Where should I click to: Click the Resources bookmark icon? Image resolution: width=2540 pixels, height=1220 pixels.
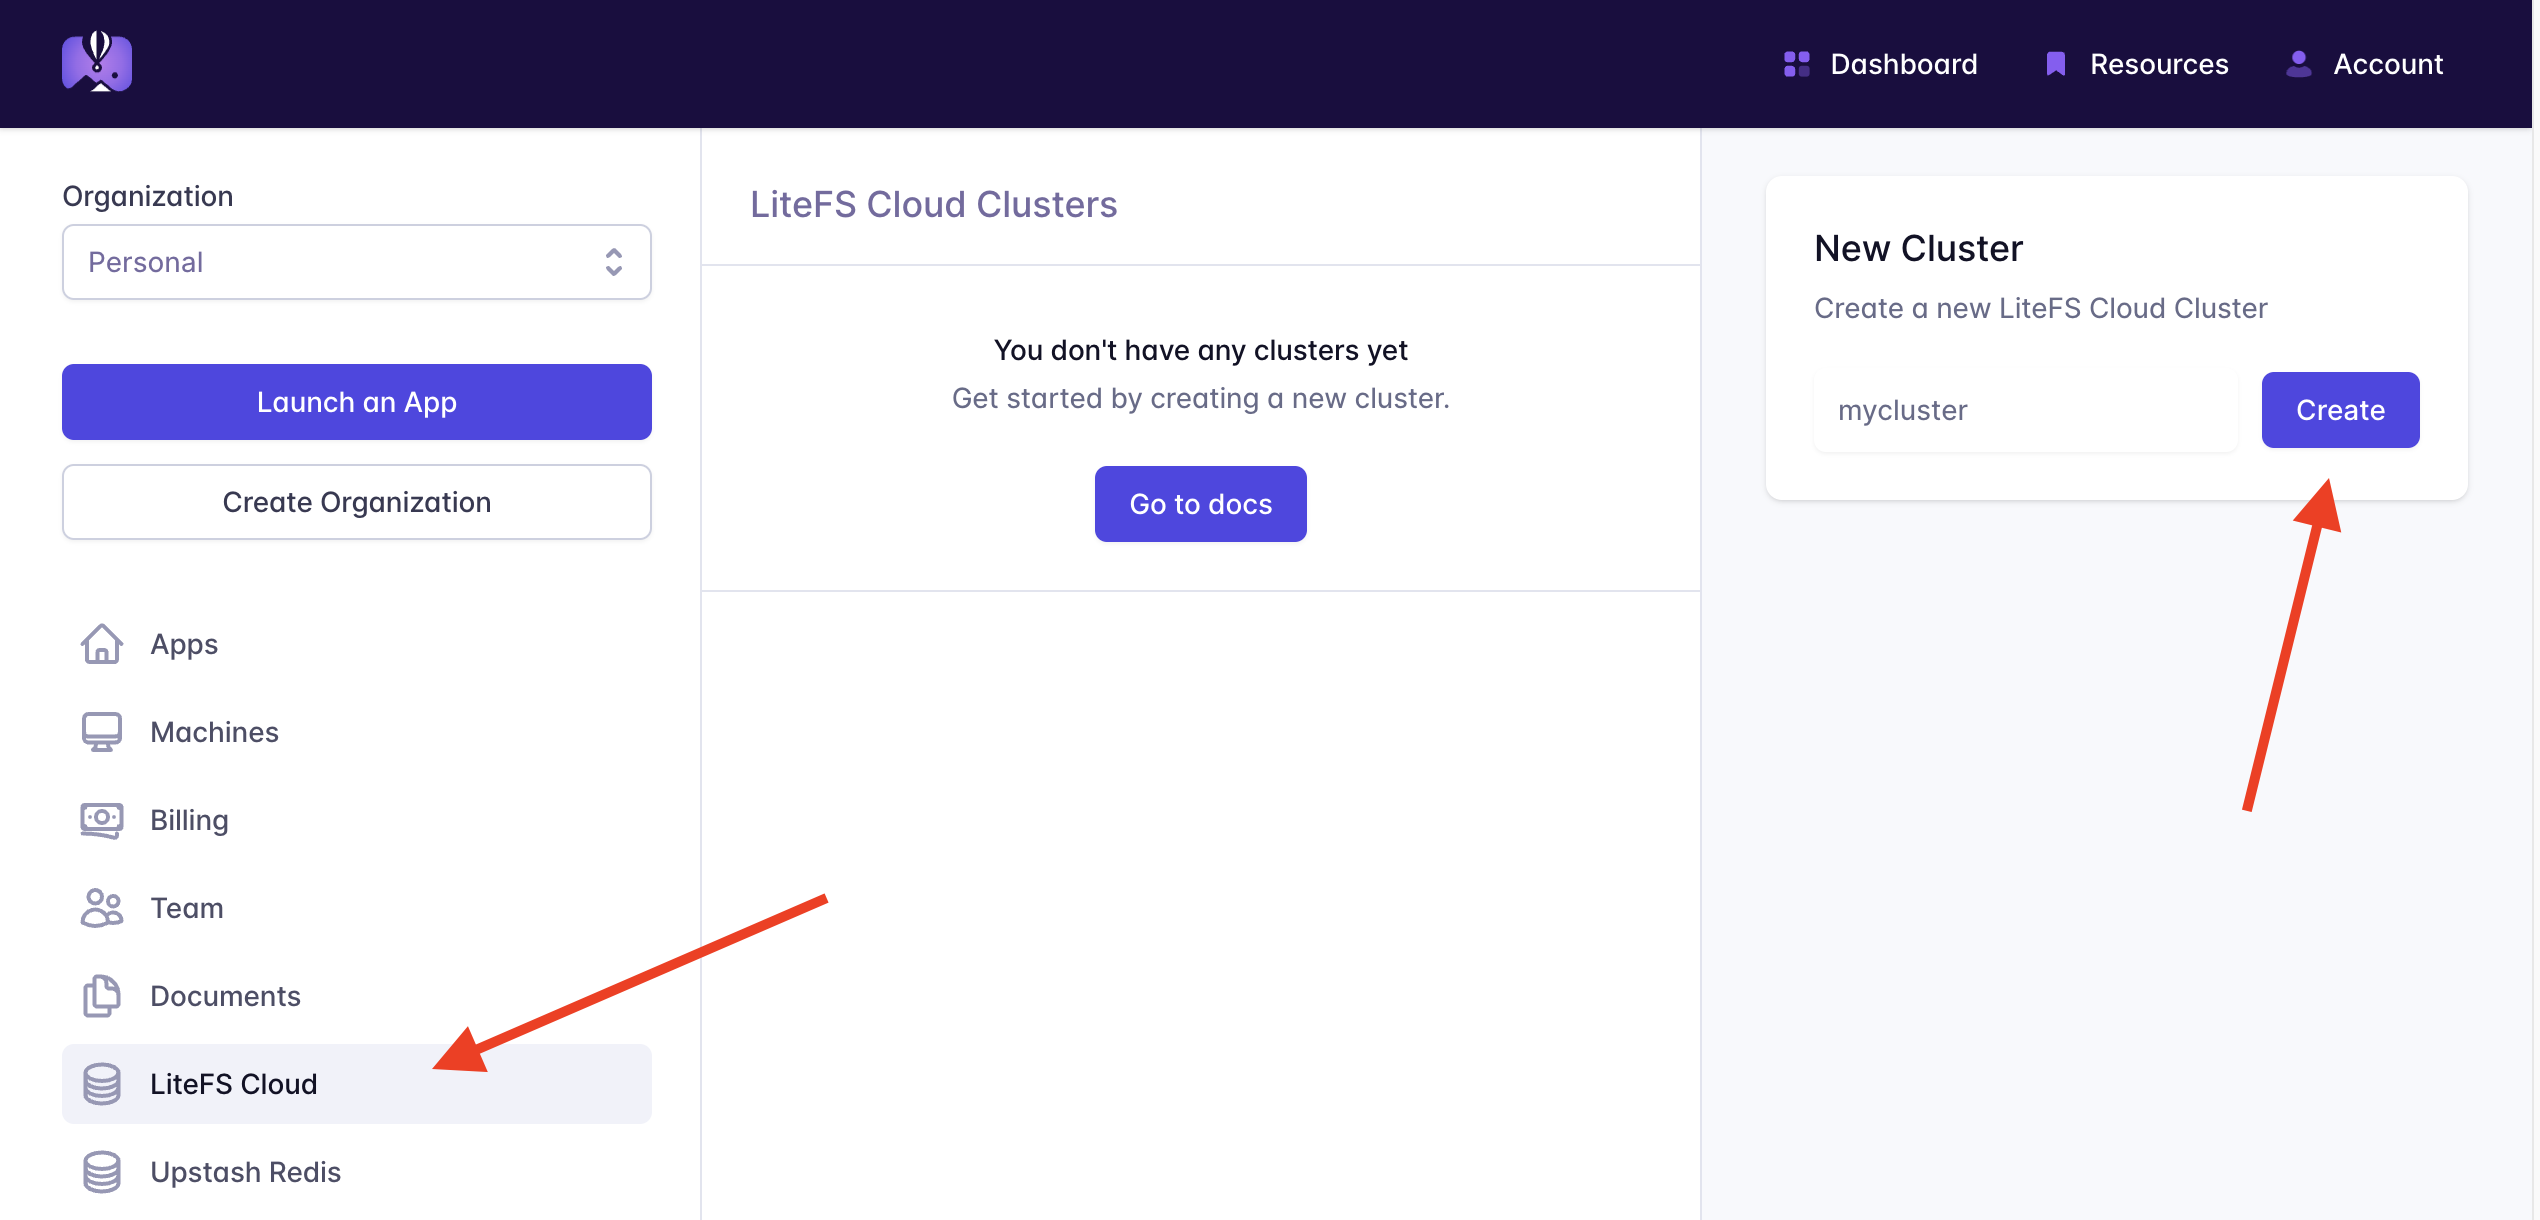coord(2055,64)
